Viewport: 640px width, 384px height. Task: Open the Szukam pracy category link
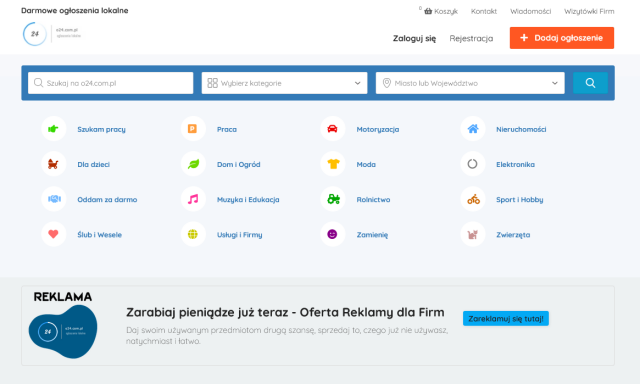click(102, 129)
